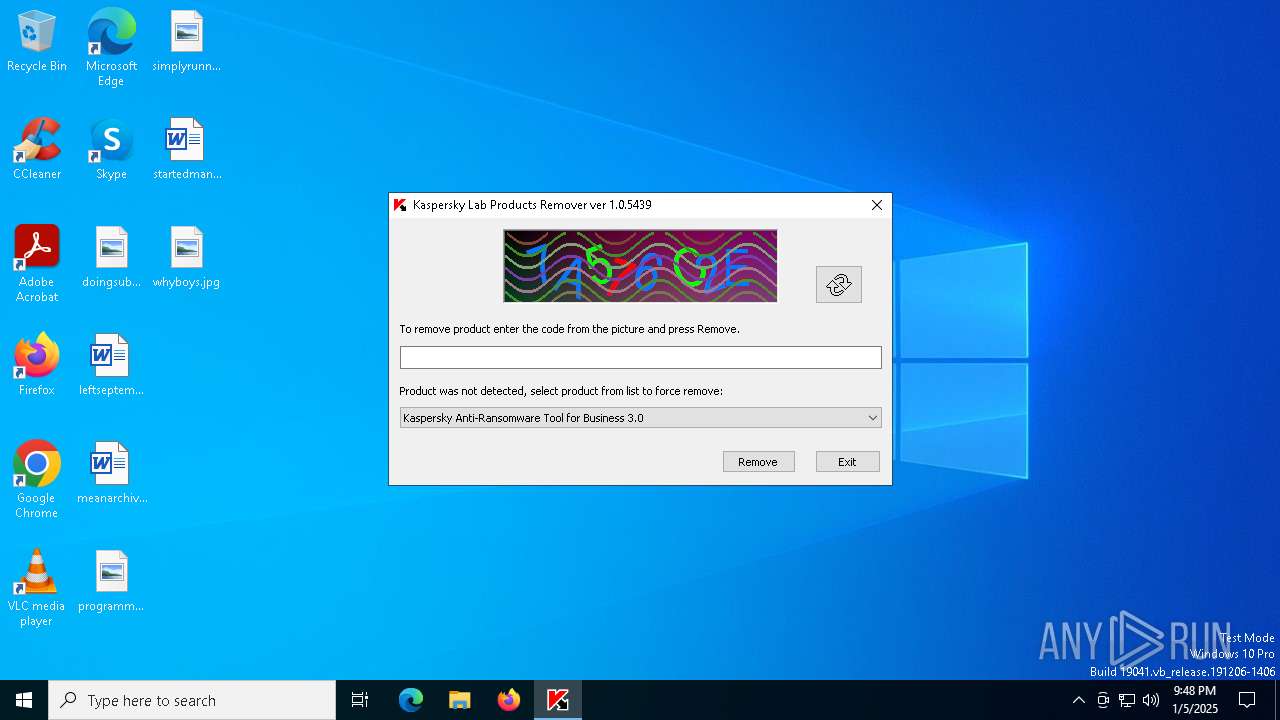Close the Kaspersky Lab Products Remover window
This screenshot has width=1280, height=720.
click(876, 205)
